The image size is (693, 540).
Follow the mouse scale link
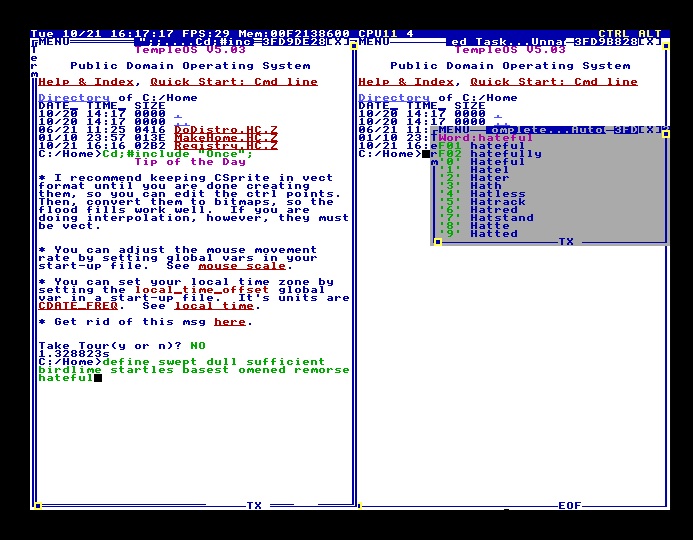click(x=242, y=266)
